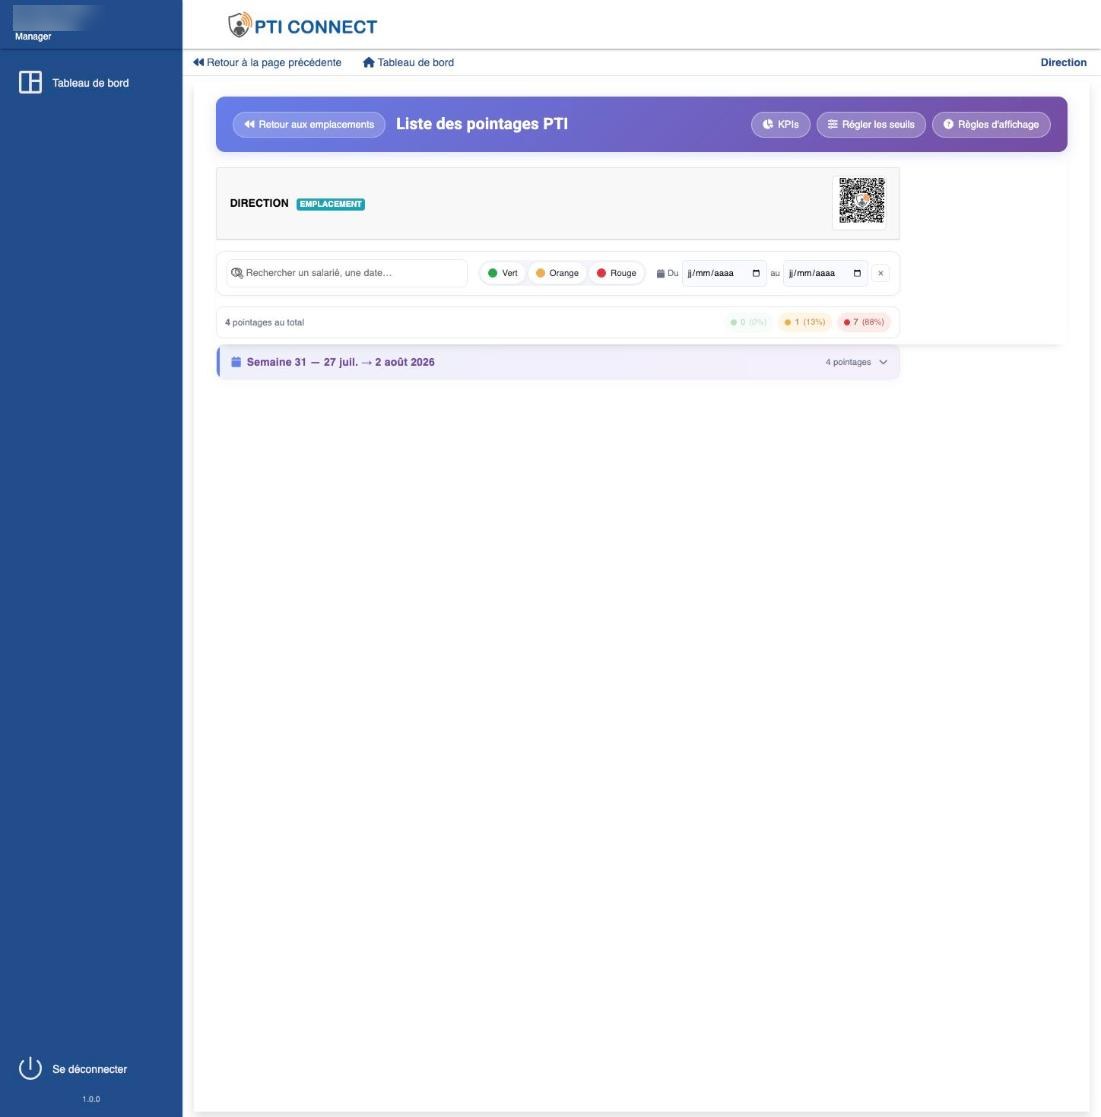Expand the Semaine 31 week row
This screenshot has height=1117, width=1101.
tap(558, 362)
